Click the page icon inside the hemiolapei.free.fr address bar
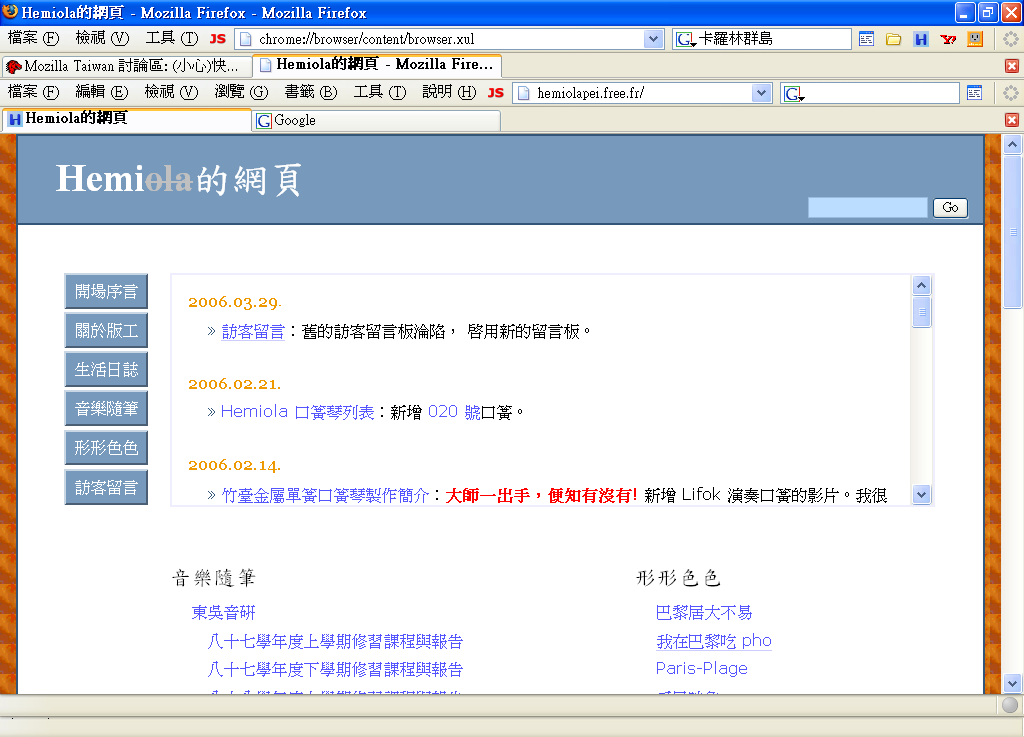This screenshot has width=1024, height=737. pyautogui.click(x=523, y=93)
